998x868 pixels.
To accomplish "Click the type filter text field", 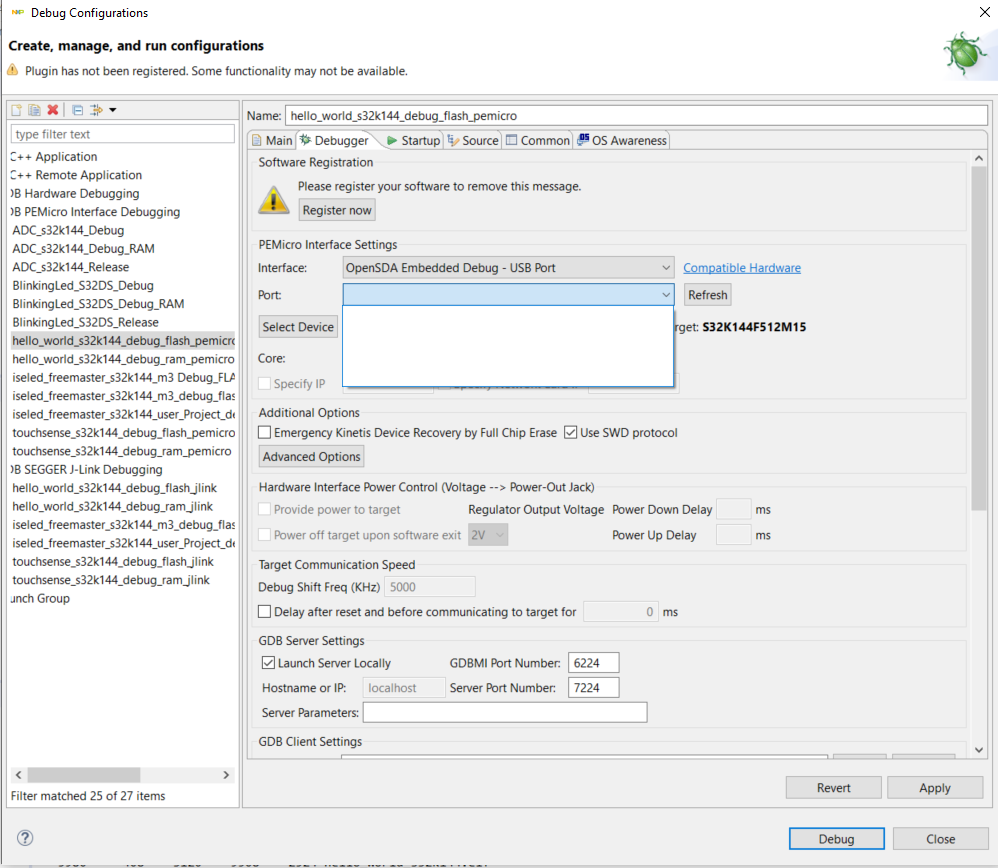I will pyautogui.click(x=123, y=134).
